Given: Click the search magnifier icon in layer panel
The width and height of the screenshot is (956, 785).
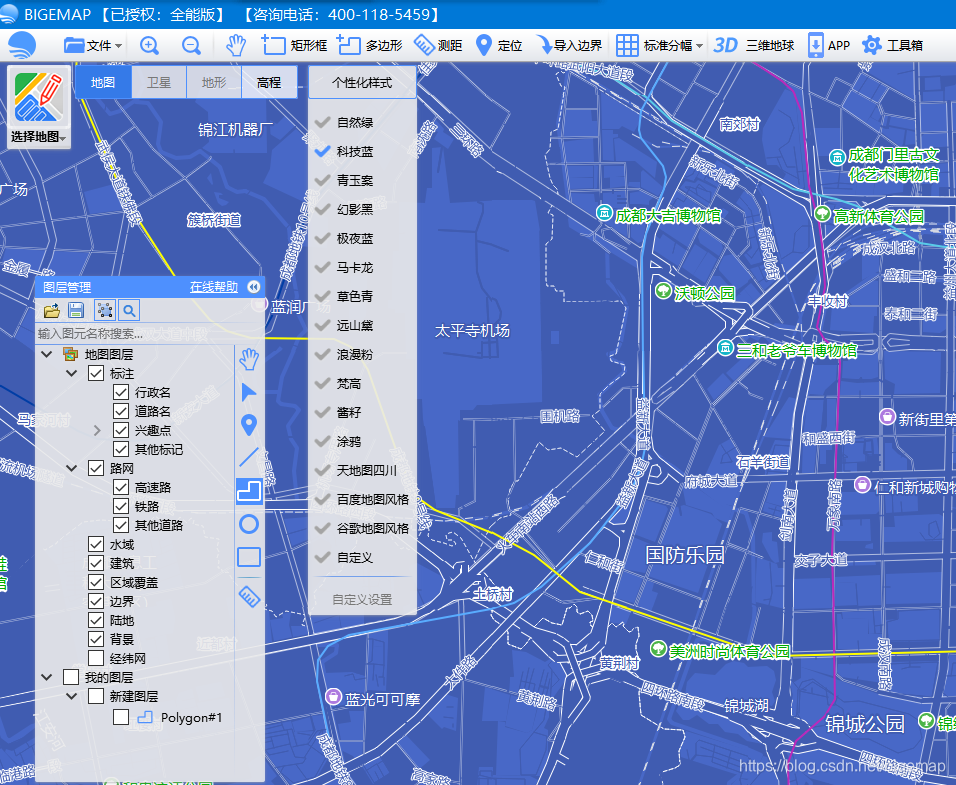Looking at the screenshot, I should coord(129,311).
